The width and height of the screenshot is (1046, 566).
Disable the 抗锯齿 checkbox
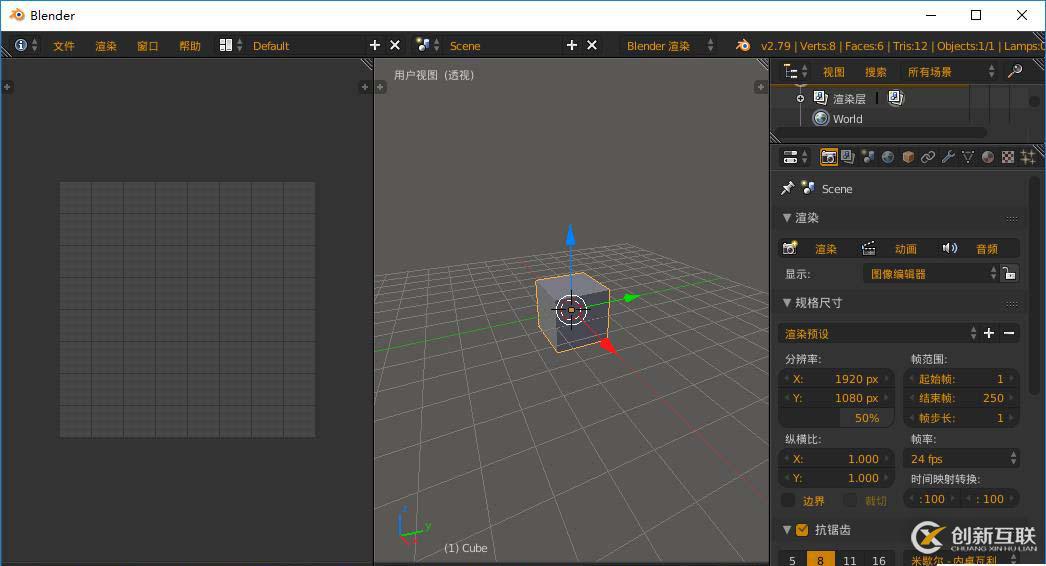(x=801, y=530)
